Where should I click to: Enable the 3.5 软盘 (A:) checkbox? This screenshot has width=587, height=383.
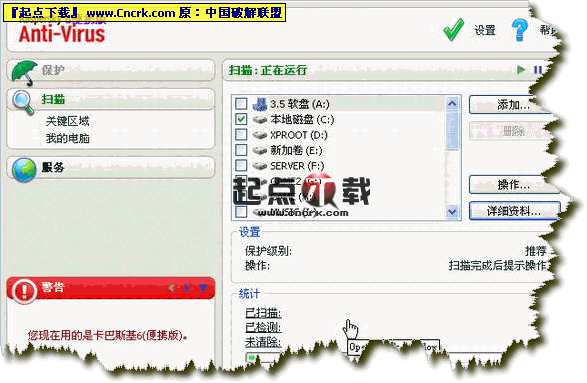pyautogui.click(x=241, y=104)
